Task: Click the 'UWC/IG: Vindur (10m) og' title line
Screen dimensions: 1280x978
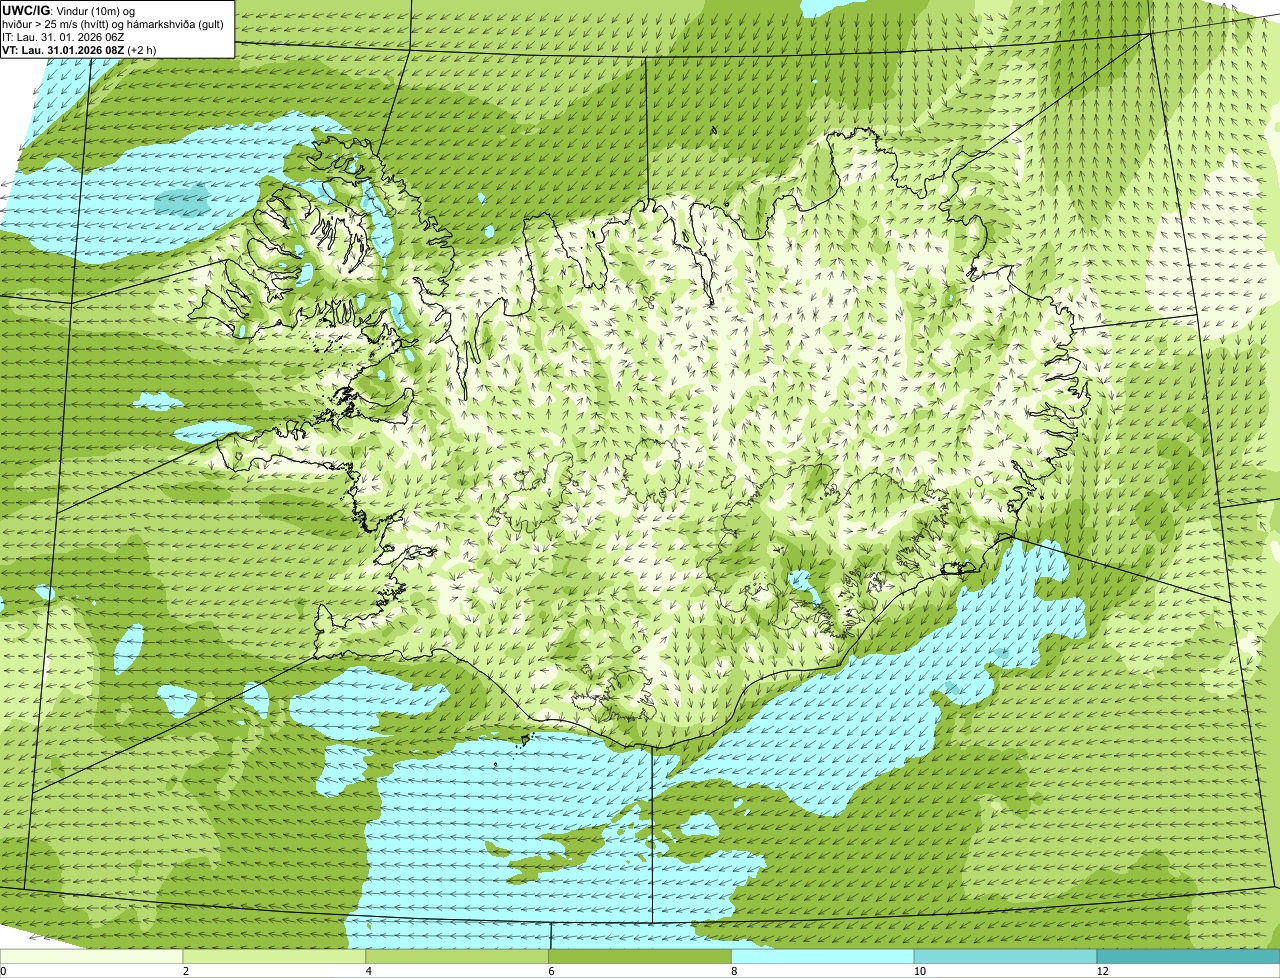Action: (x=69, y=11)
